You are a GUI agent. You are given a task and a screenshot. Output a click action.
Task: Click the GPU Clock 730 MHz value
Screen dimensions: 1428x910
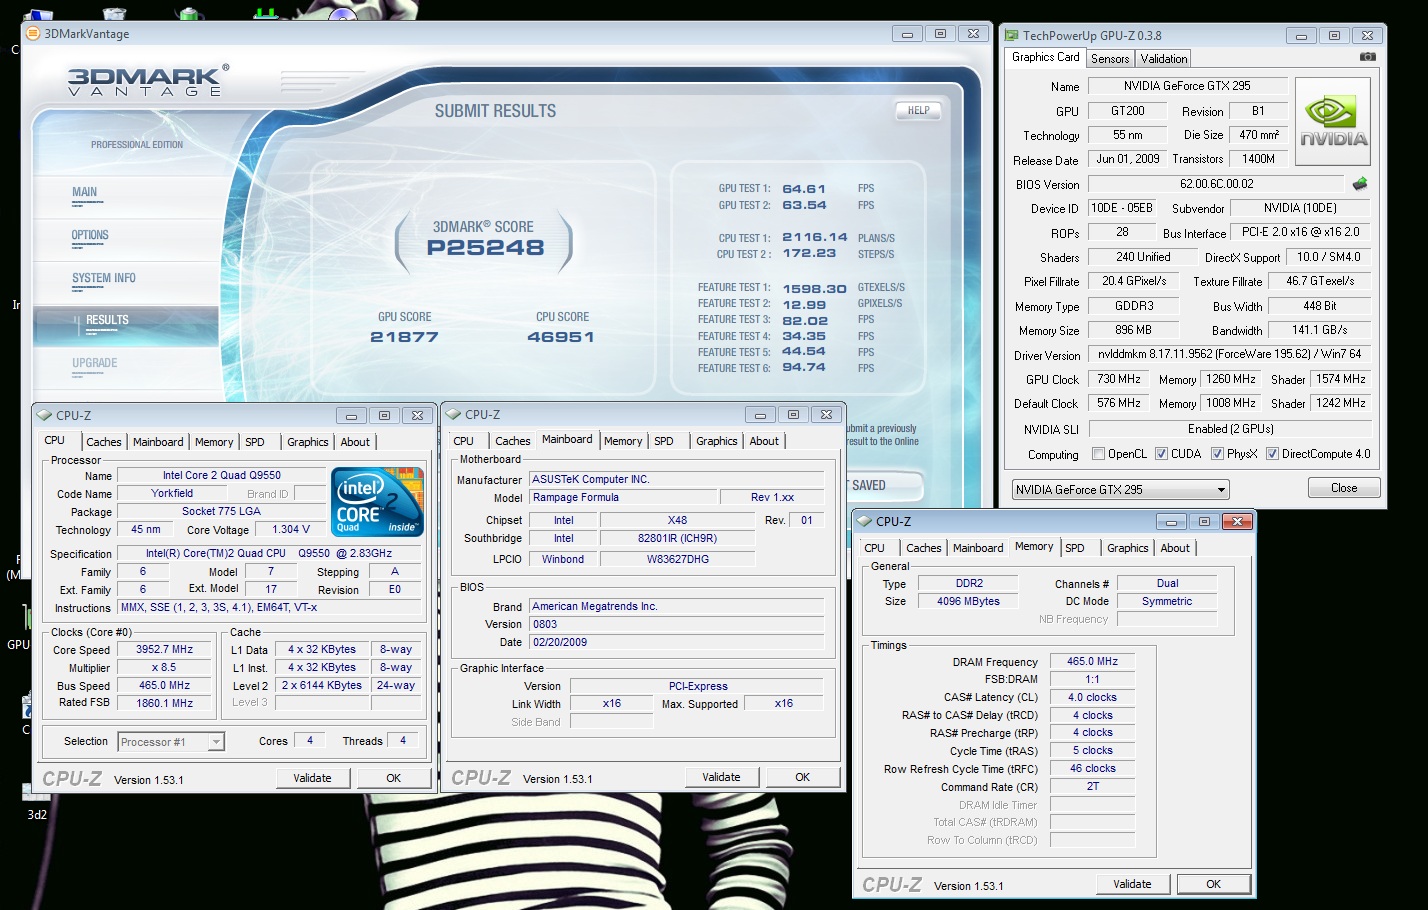1119,379
